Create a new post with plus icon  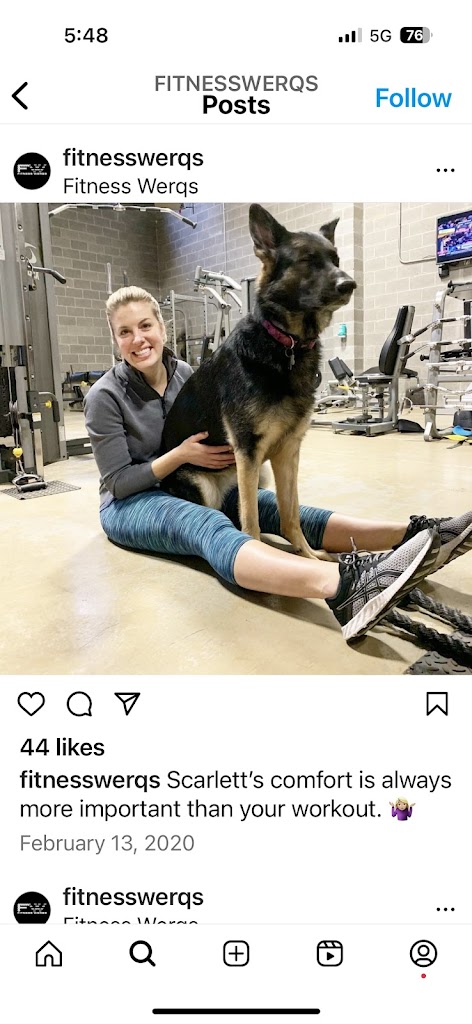[236, 954]
